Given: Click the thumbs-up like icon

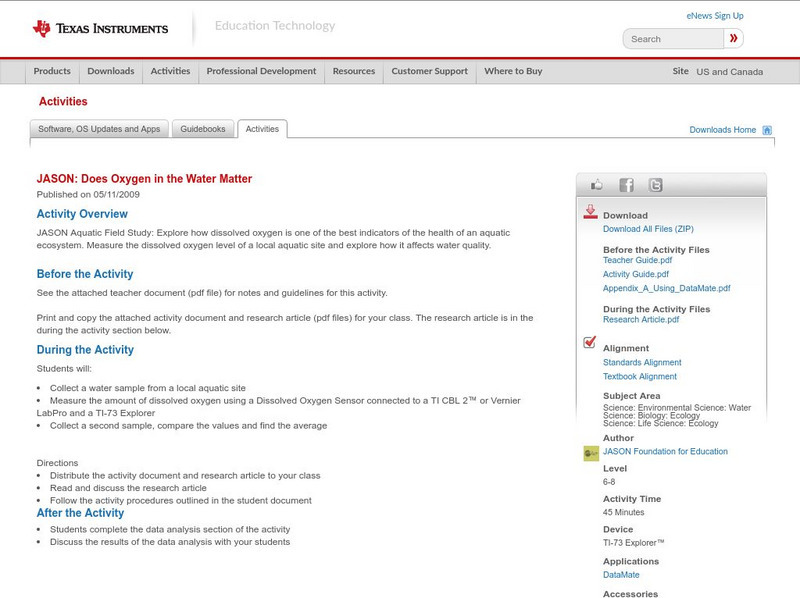Looking at the screenshot, I should 596,185.
